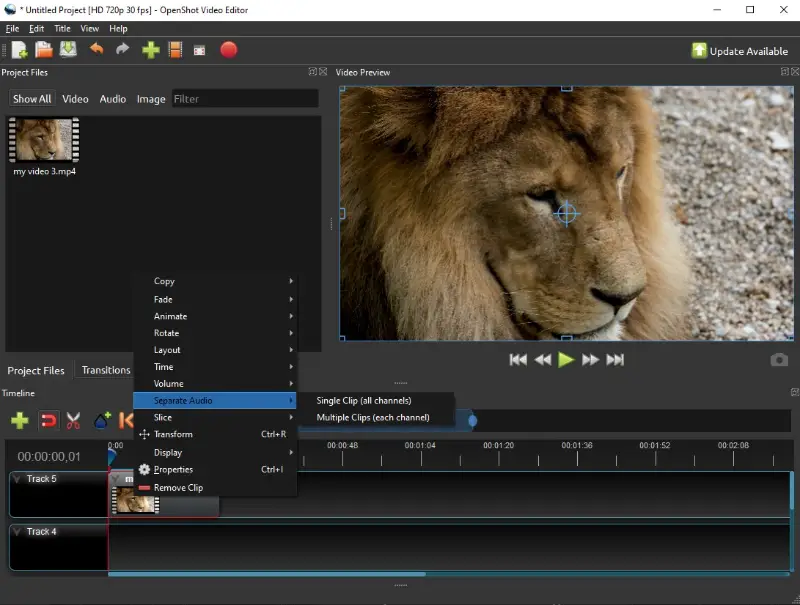The height and width of the screenshot is (605, 800).
Task: Open the Help menu
Action: 118,29
